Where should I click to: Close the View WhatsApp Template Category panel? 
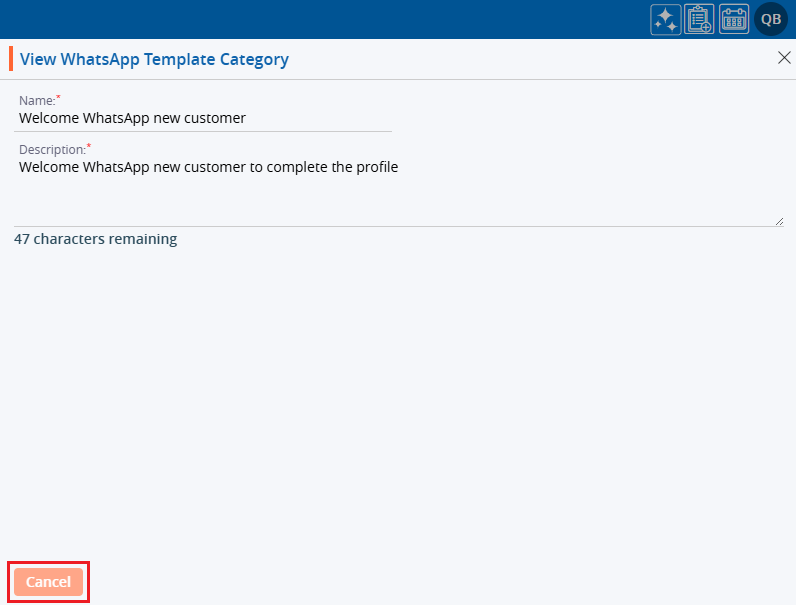click(x=784, y=58)
